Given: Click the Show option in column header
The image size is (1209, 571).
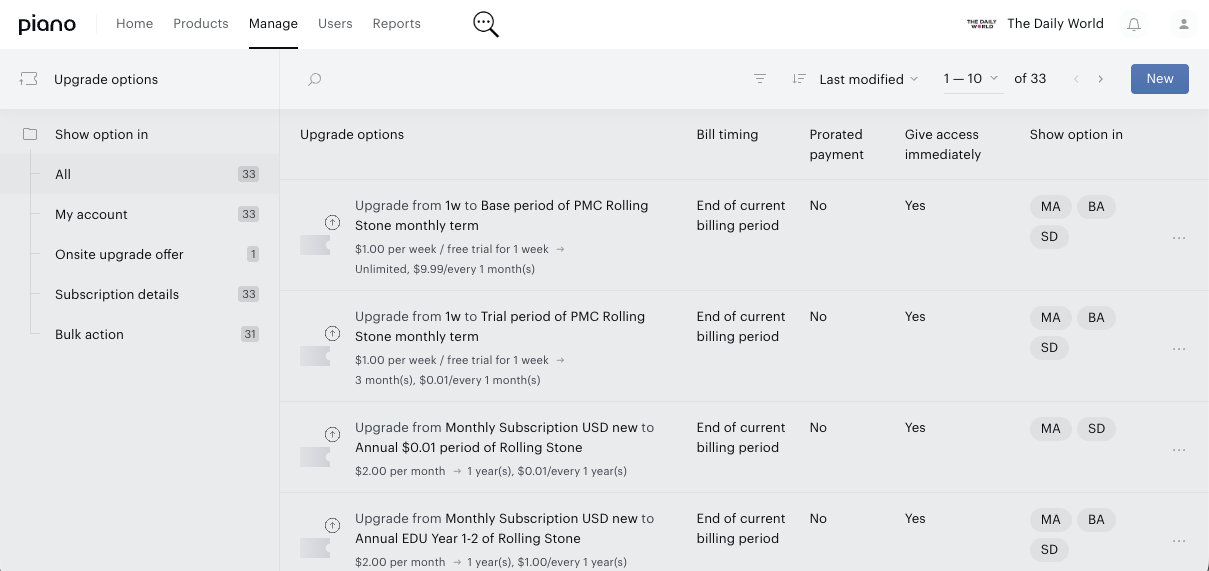Looking at the screenshot, I should [x=1076, y=134].
